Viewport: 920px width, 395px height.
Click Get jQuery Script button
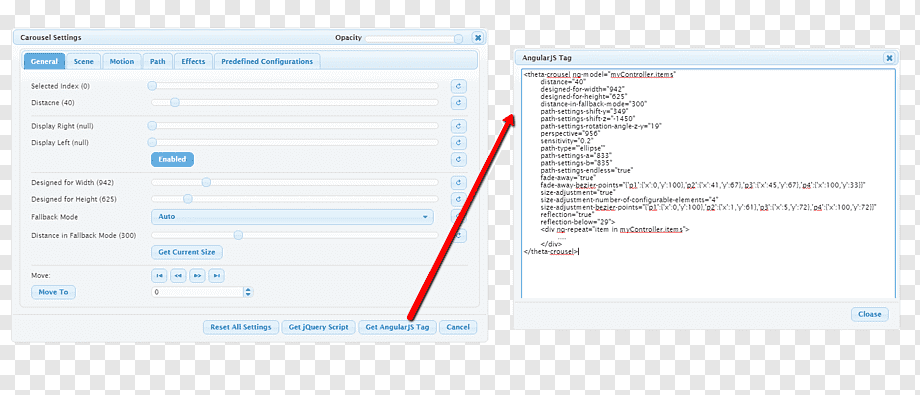(x=319, y=327)
